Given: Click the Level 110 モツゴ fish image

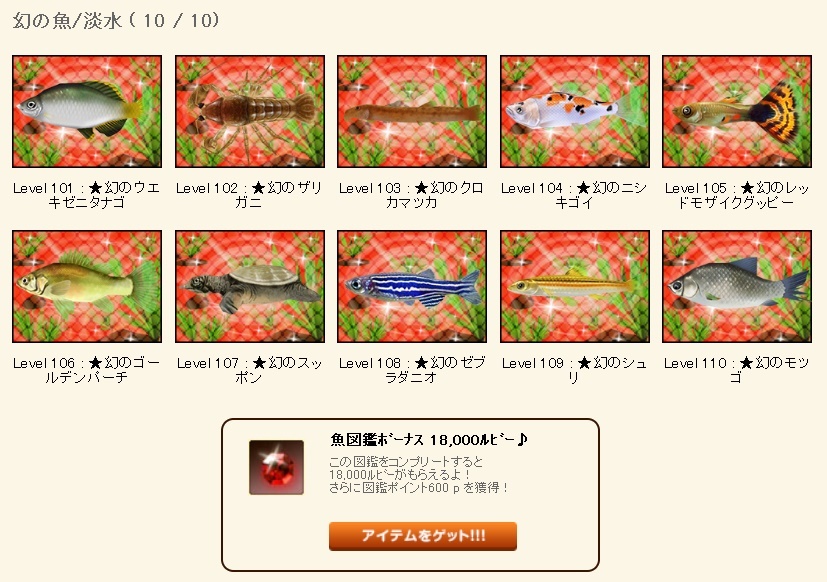Looking at the screenshot, I should [x=737, y=287].
